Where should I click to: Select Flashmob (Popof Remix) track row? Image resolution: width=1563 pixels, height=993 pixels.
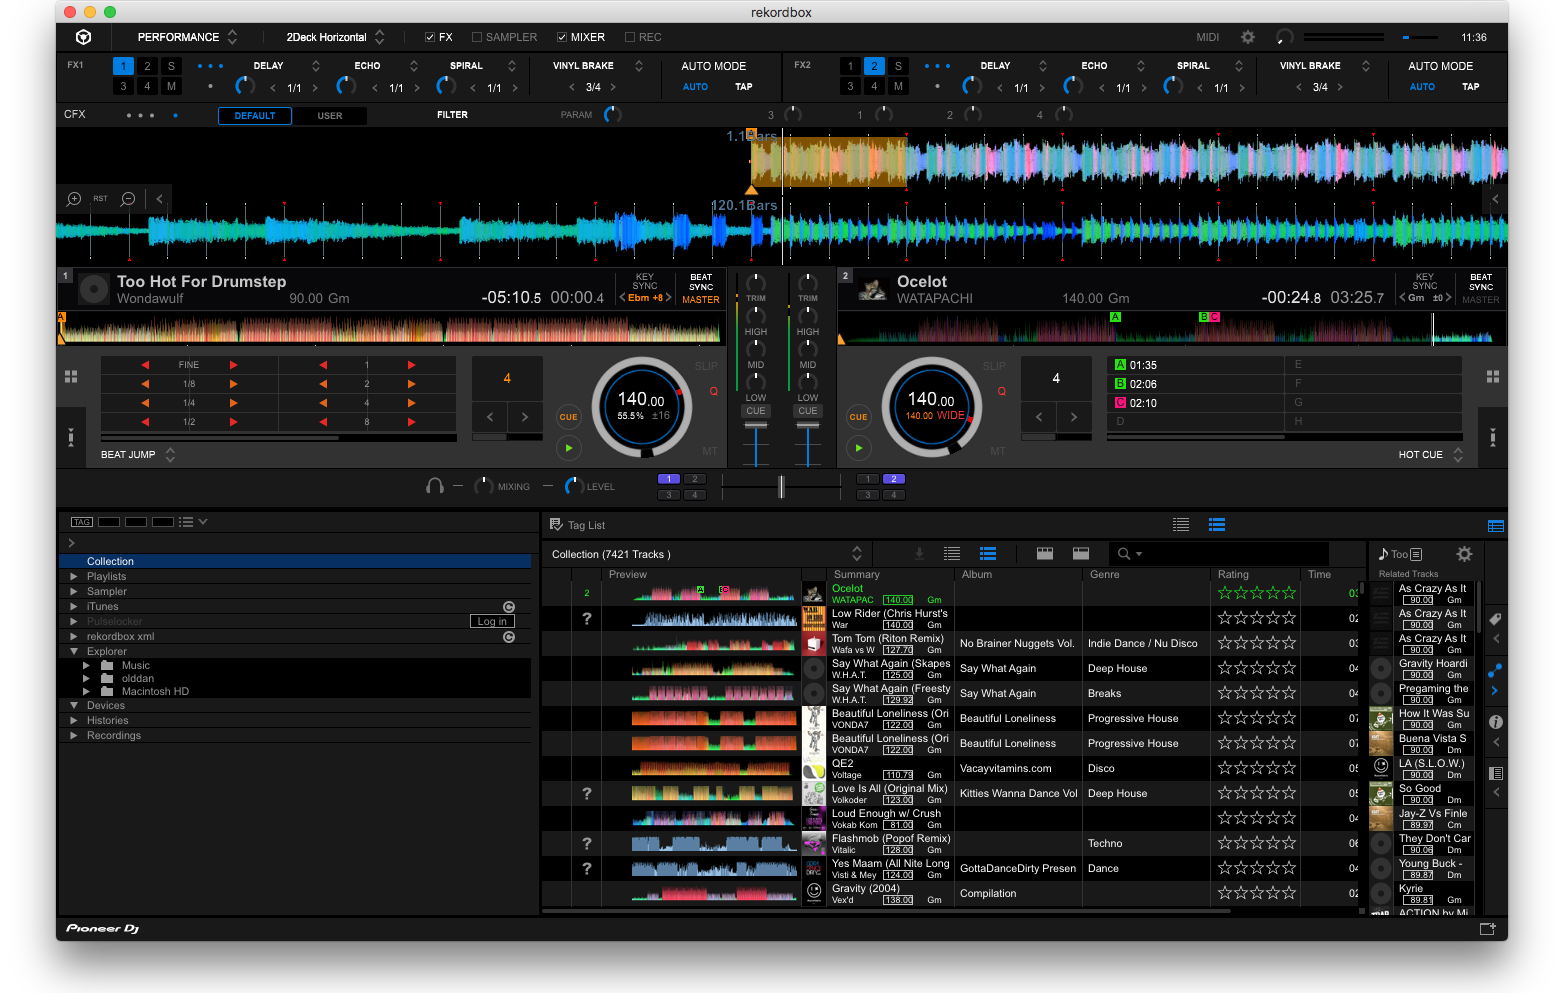coord(950,843)
